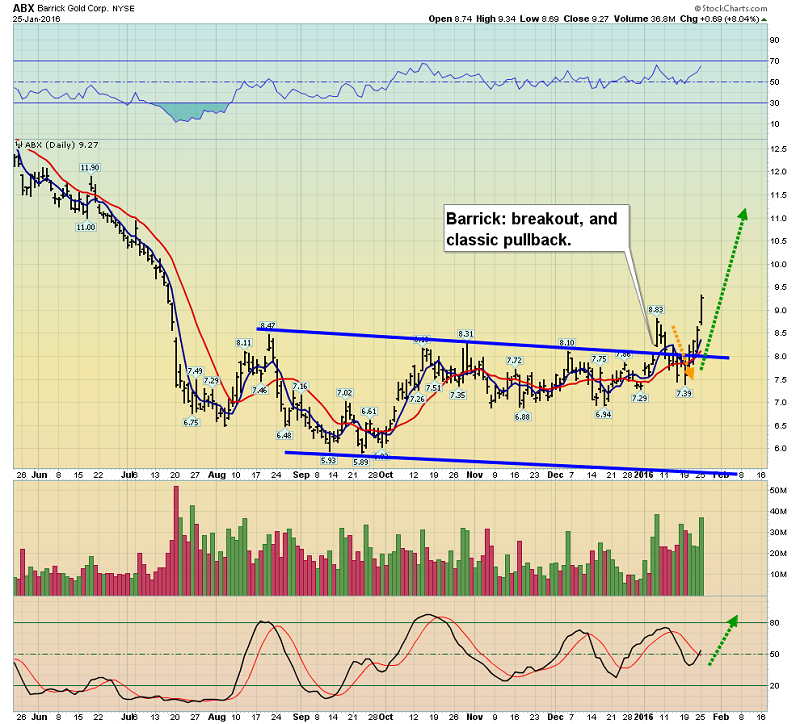Click 20 on the stochastic axis
The height and width of the screenshot is (724, 800).
coord(774,686)
